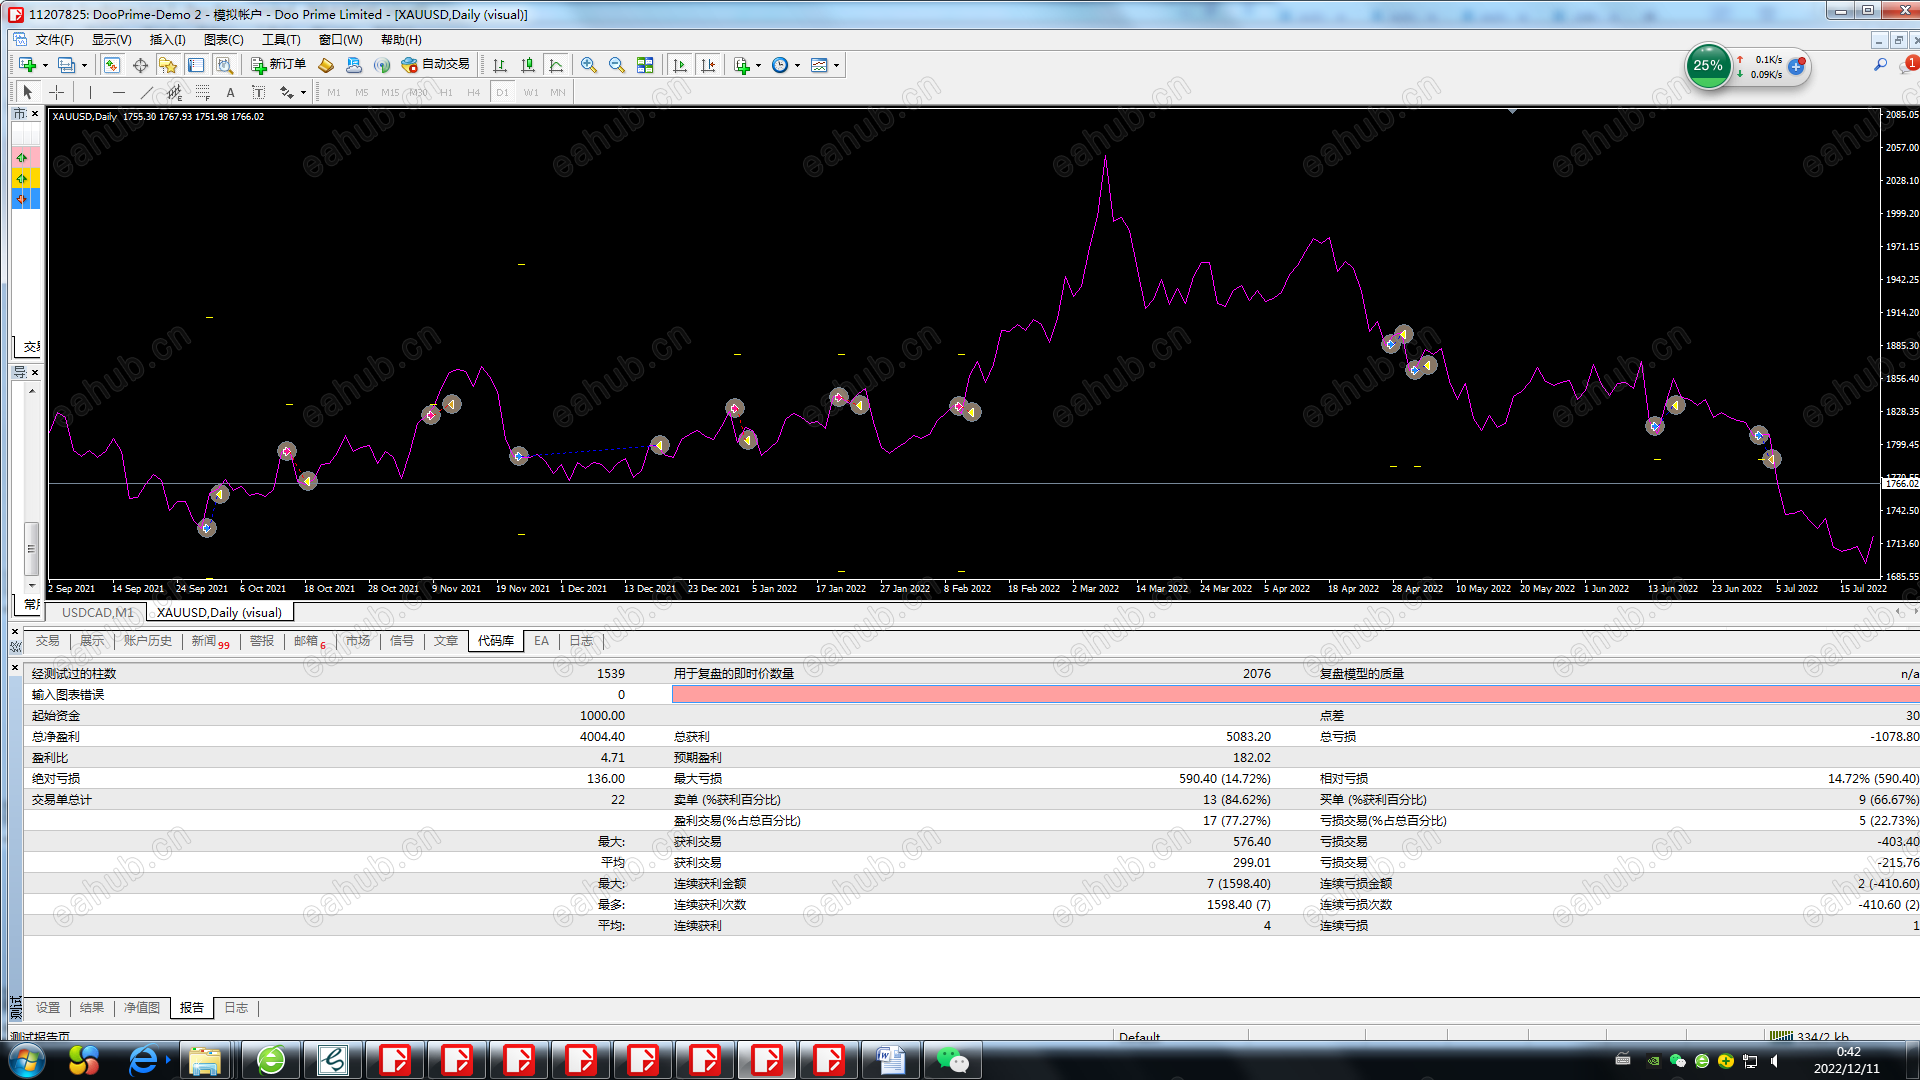The width and height of the screenshot is (1920, 1080).
Task: Select the USDCAD,M1 chart tab
Action: [97, 612]
